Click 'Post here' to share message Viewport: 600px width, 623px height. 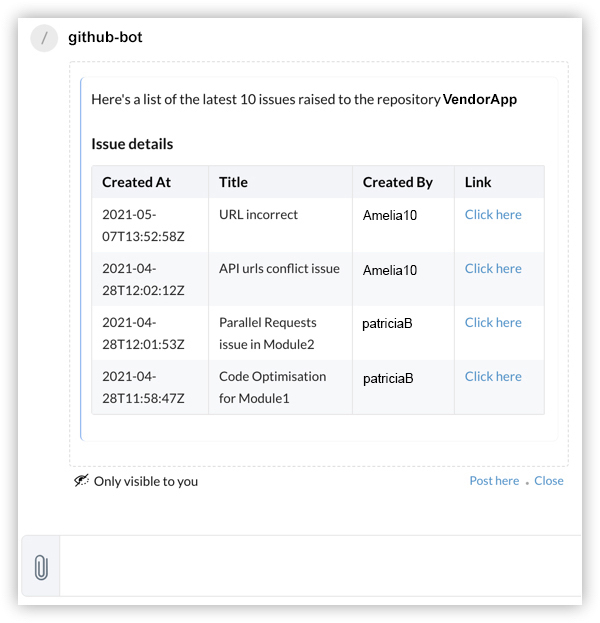(x=494, y=481)
